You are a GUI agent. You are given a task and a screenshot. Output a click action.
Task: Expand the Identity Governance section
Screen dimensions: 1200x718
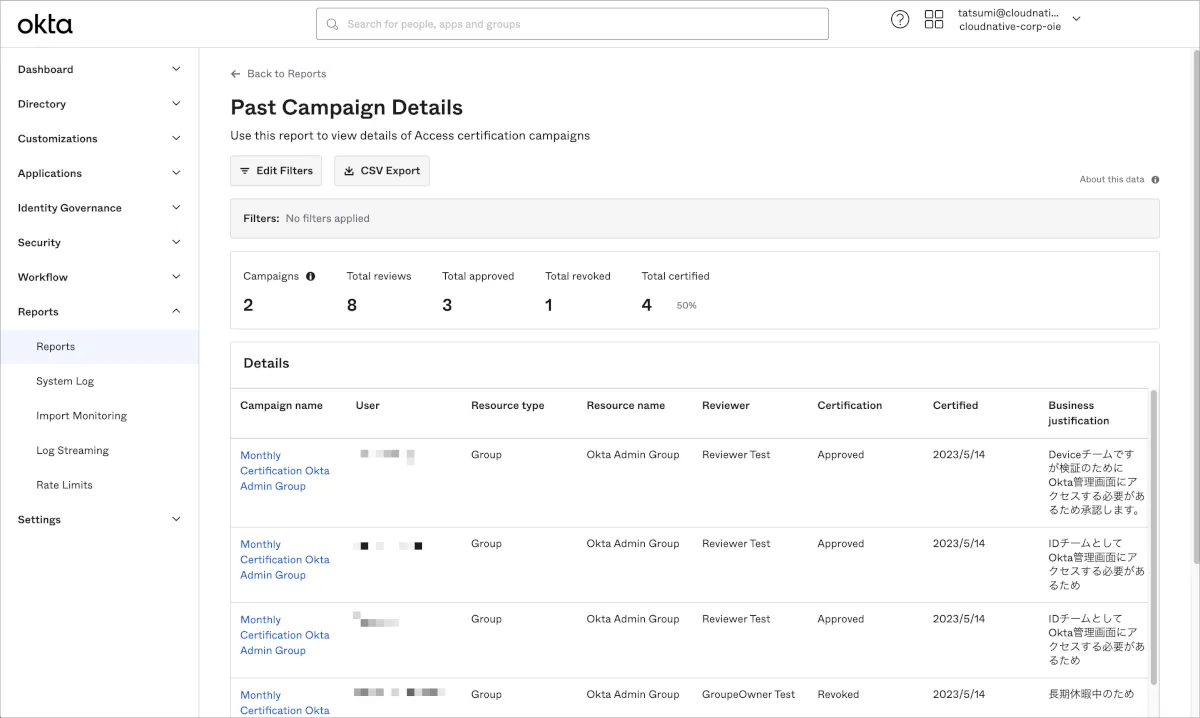pos(176,208)
